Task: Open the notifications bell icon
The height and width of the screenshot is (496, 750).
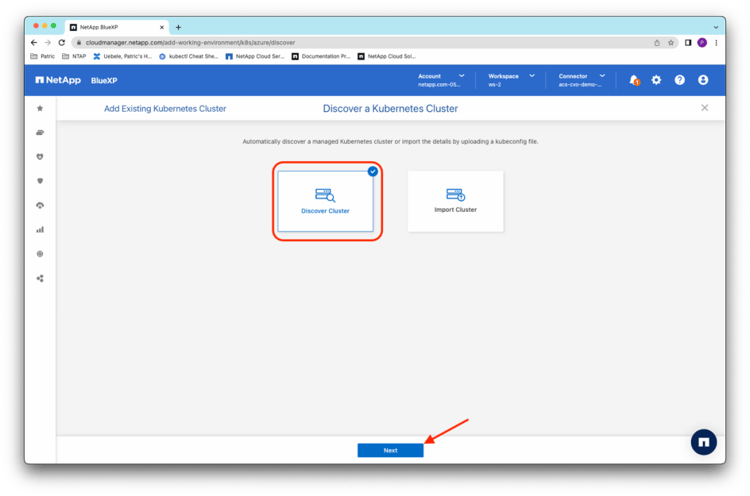Action: (634, 80)
